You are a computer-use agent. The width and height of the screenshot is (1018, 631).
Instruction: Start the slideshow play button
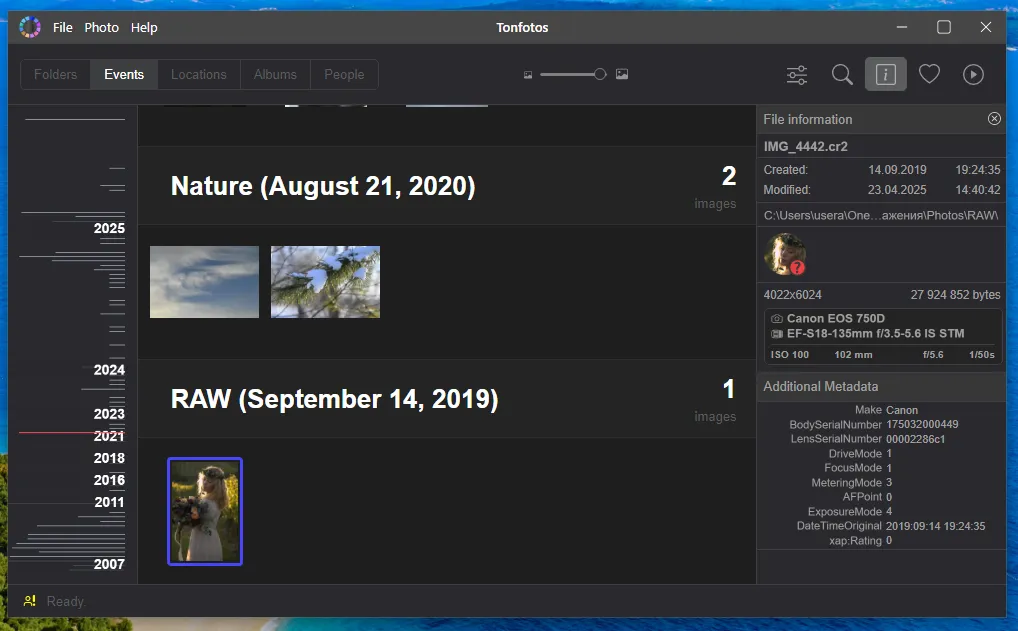(973, 75)
